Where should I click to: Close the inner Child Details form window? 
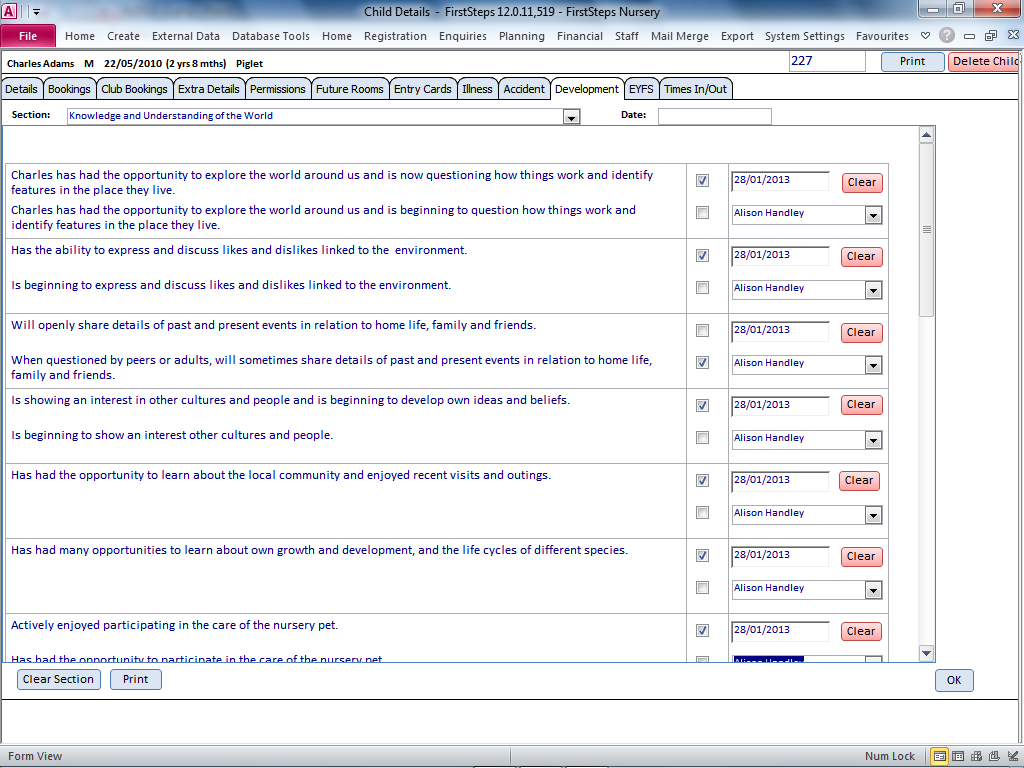[x=1013, y=35]
